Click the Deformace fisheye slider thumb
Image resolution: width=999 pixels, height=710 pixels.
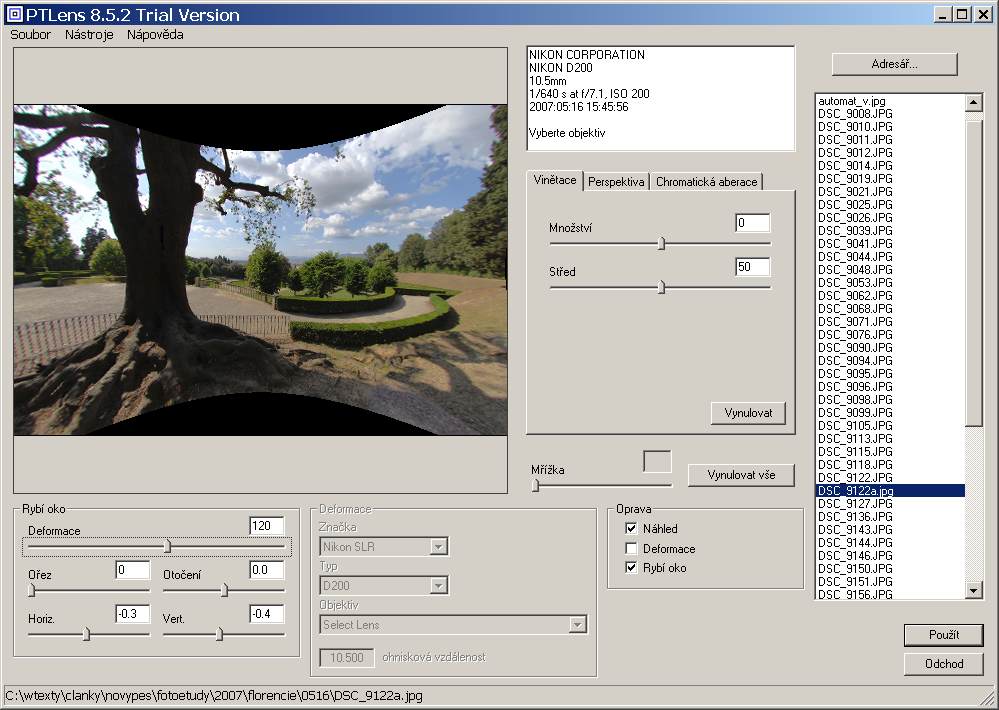(x=167, y=546)
